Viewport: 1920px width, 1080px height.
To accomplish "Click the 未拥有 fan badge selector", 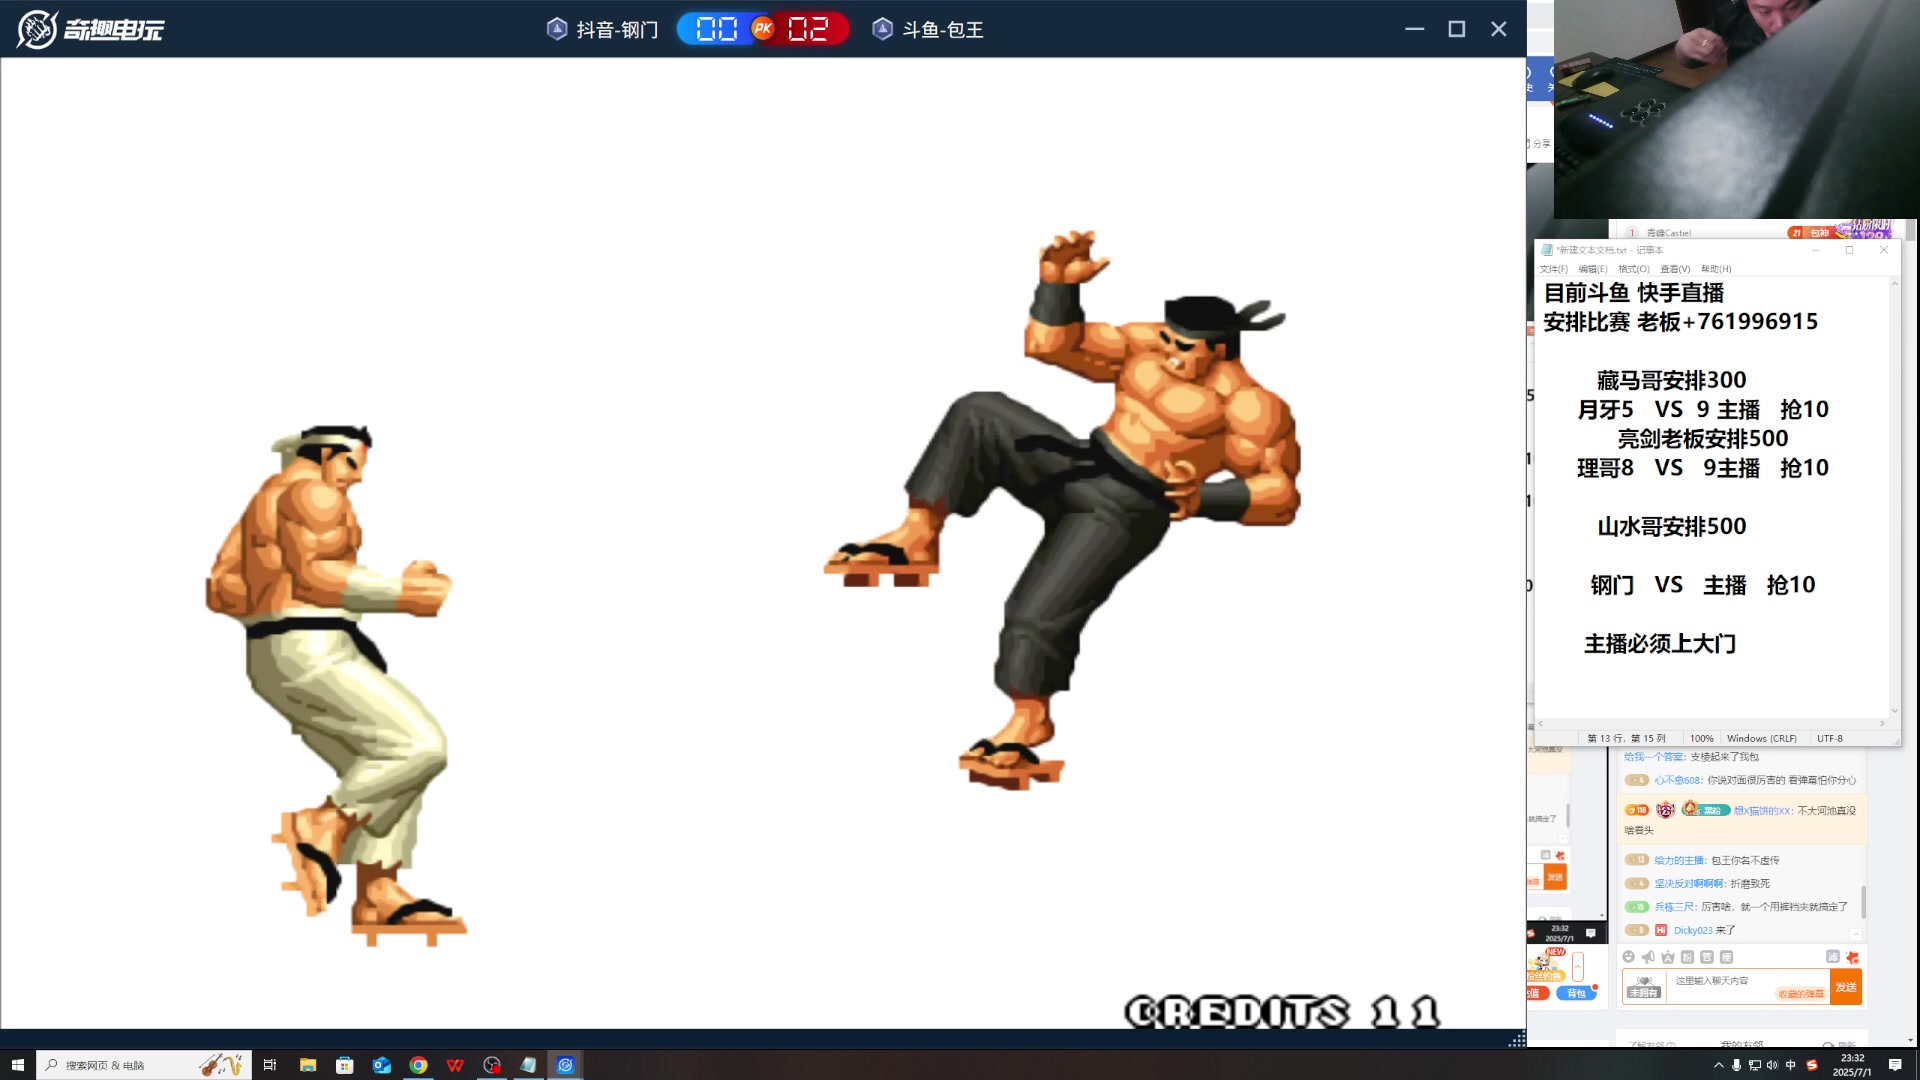I will point(1643,986).
